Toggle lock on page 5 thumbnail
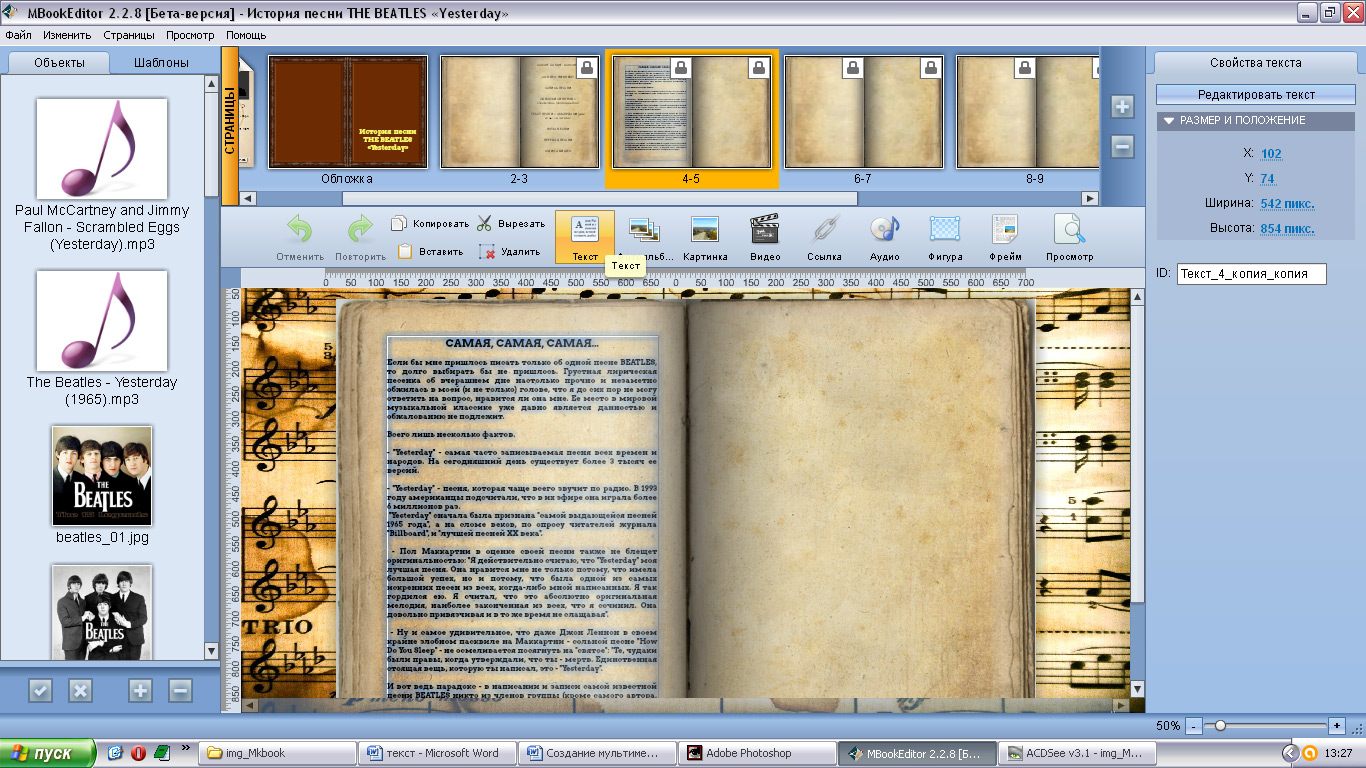Screen dimensions: 1366x768 (759, 67)
